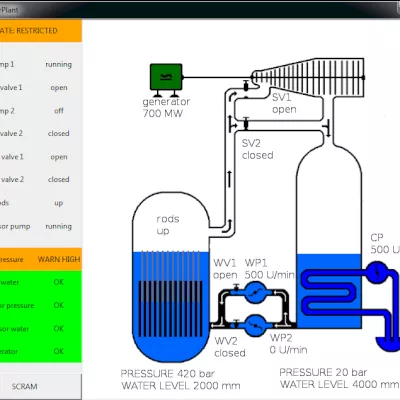Click the SV2 steam valve symbol

(x=246, y=123)
